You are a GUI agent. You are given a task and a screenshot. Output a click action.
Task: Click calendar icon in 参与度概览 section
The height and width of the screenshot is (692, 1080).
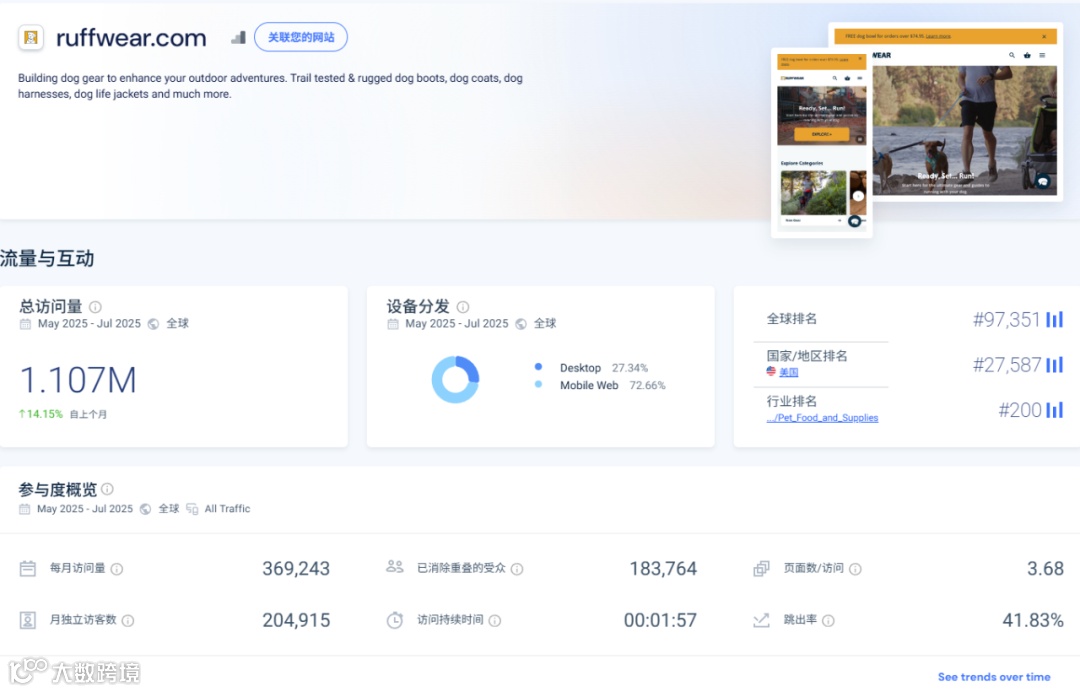pos(25,509)
